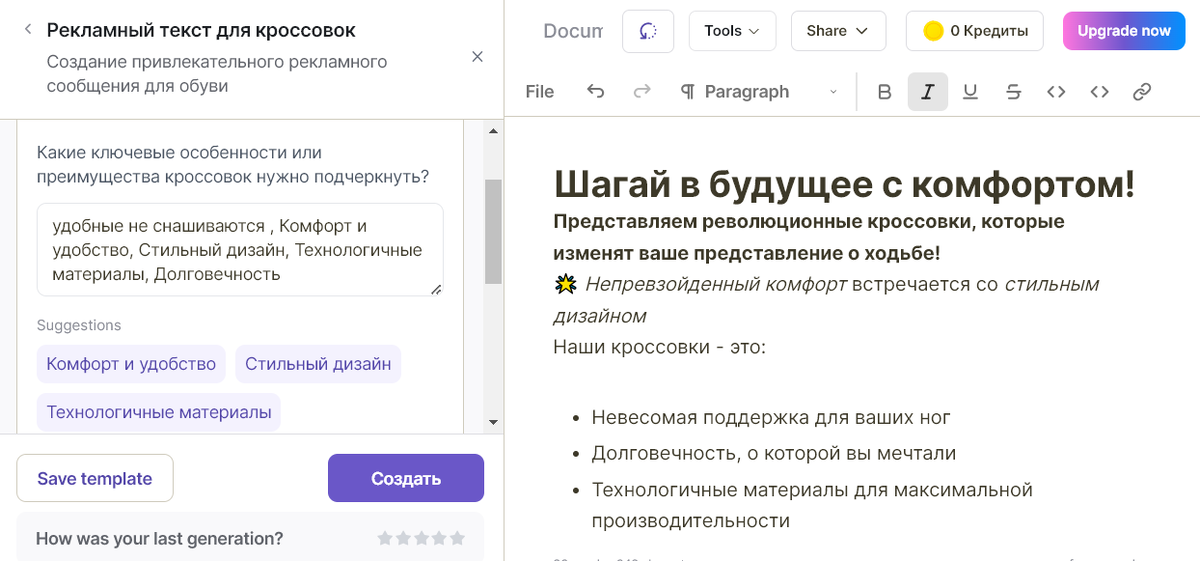The image size is (1200, 561).
Task: Click the key features text input field
Action: (x=240, y=250)
